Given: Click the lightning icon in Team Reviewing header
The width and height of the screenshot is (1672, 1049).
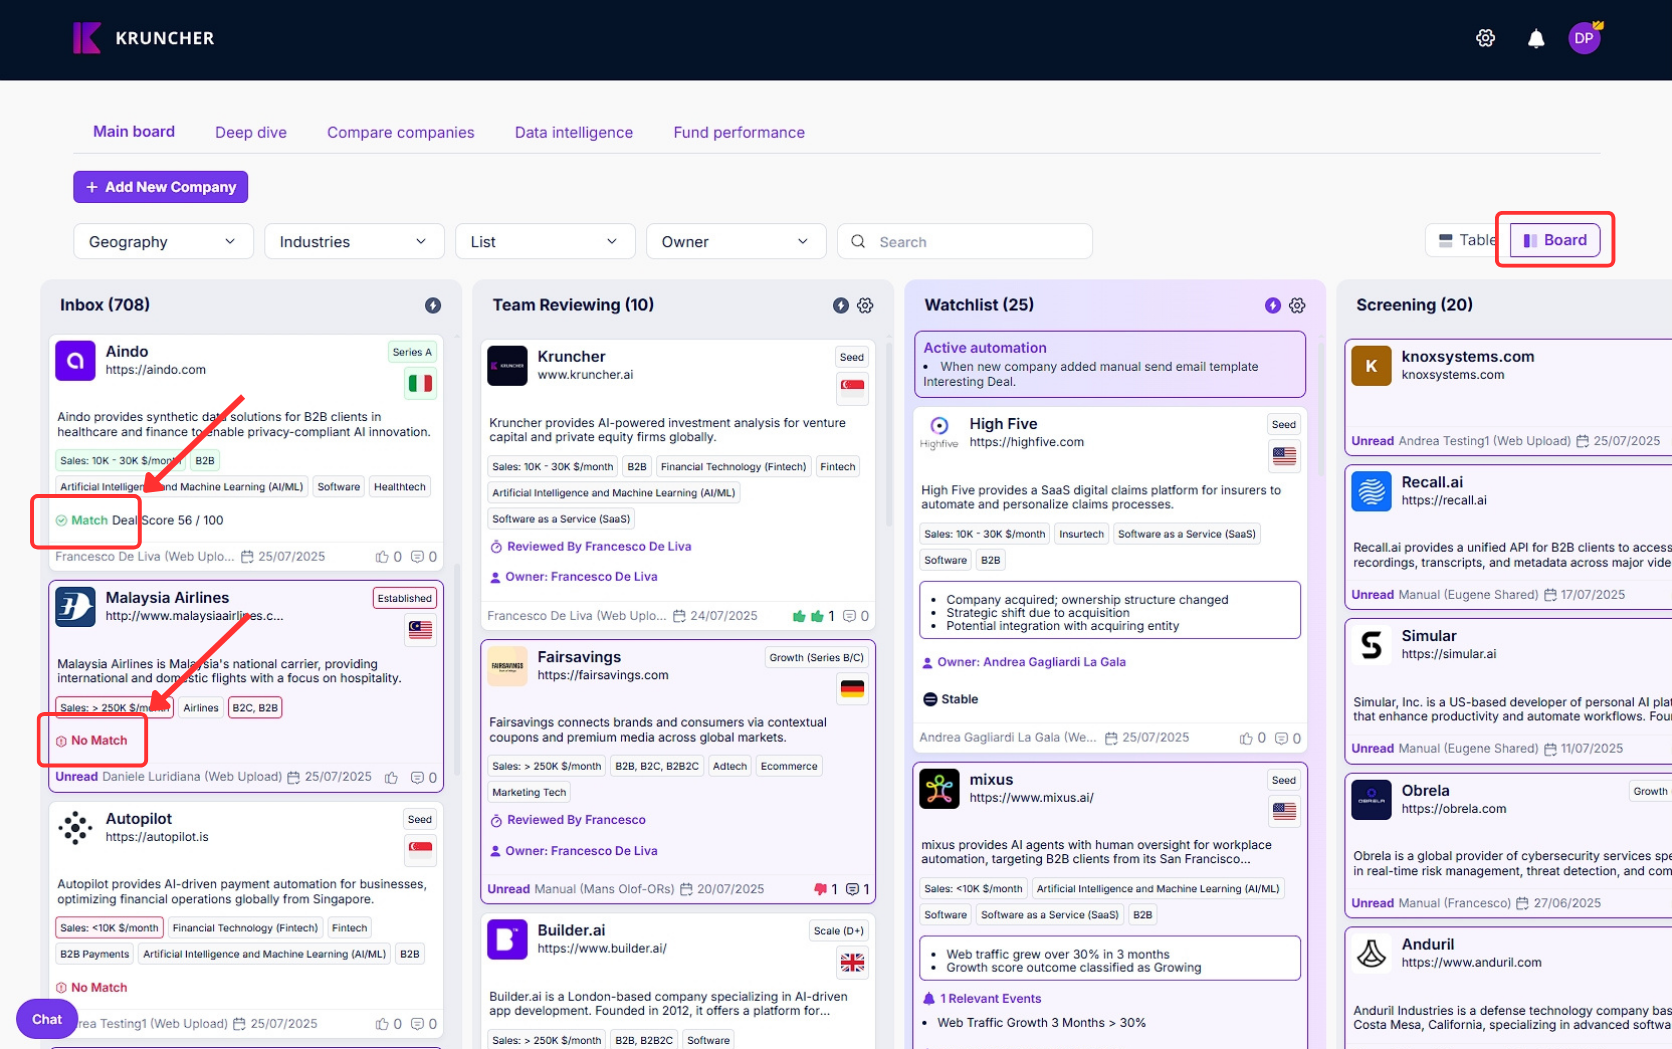Looking at the screenshot, I should [840, 305].
